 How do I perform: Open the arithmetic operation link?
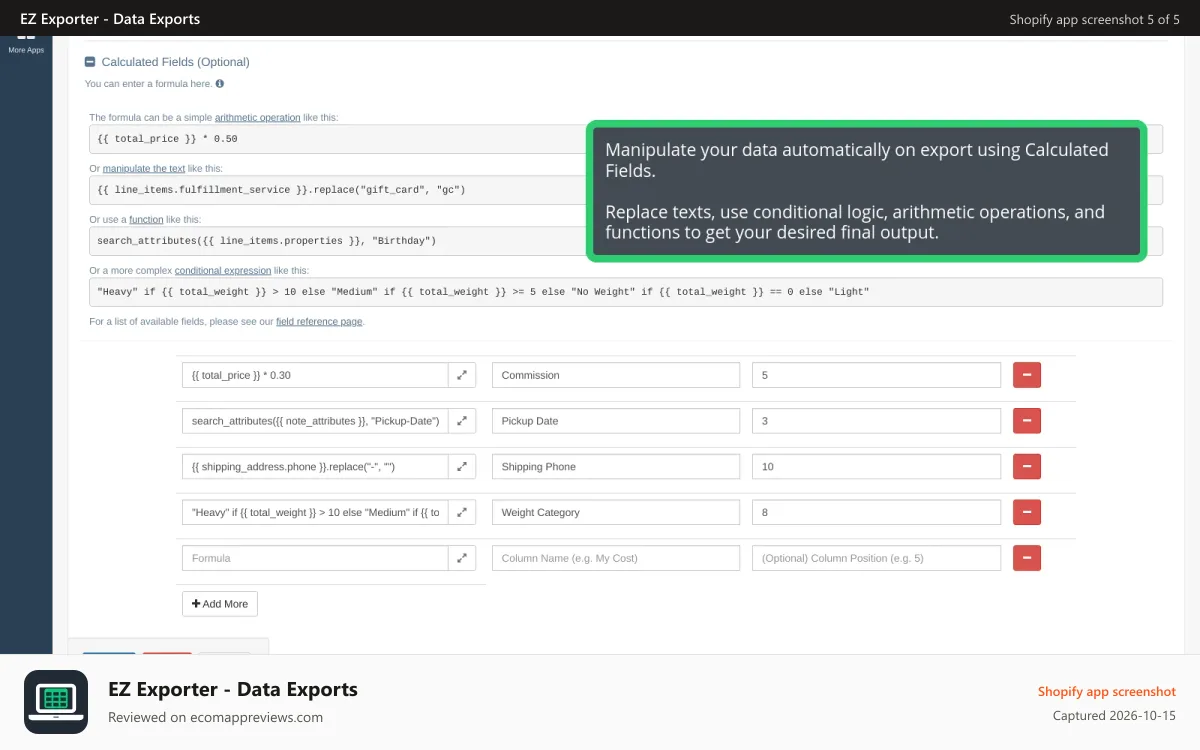257,117
